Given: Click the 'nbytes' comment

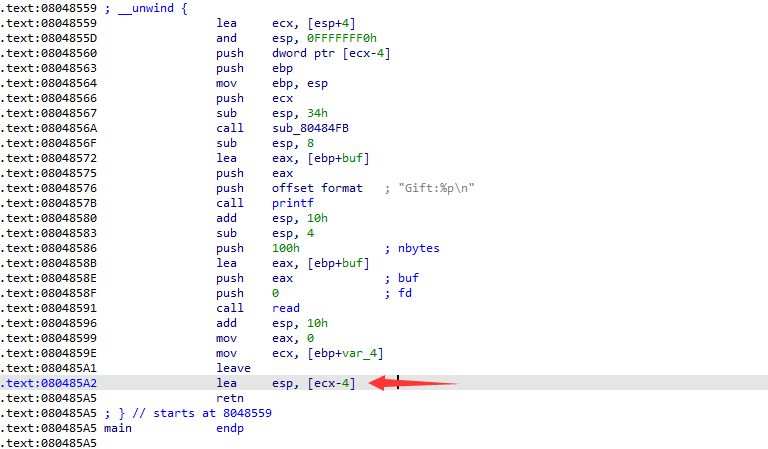Looking at the screenshot, I should tap(418, 248).
